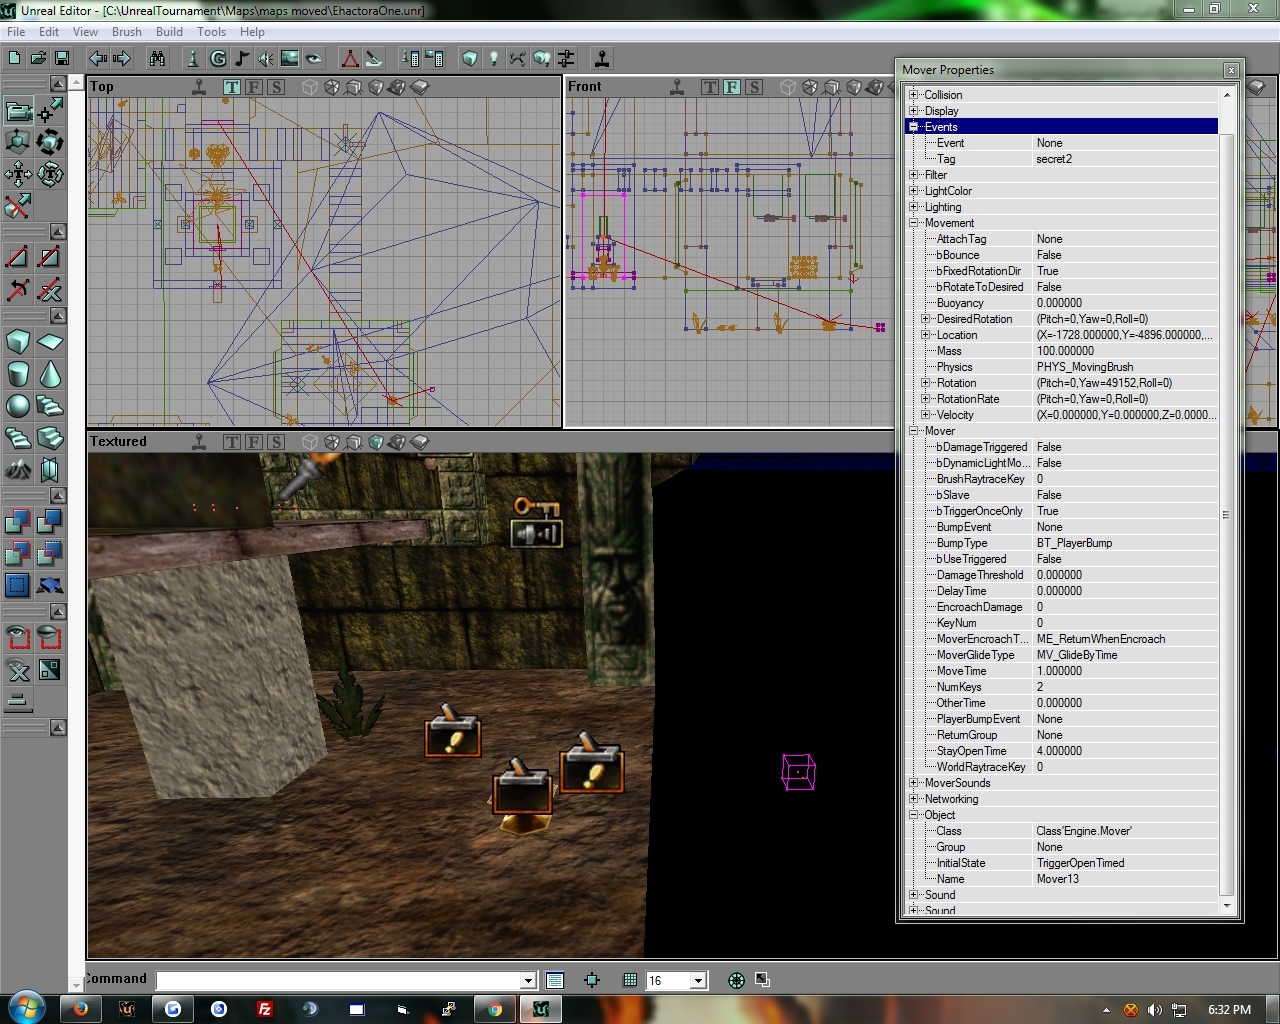The image size is (1280, 1024).
Task: Select the Vertex Editing tool
Action: (x=50, y=110)
